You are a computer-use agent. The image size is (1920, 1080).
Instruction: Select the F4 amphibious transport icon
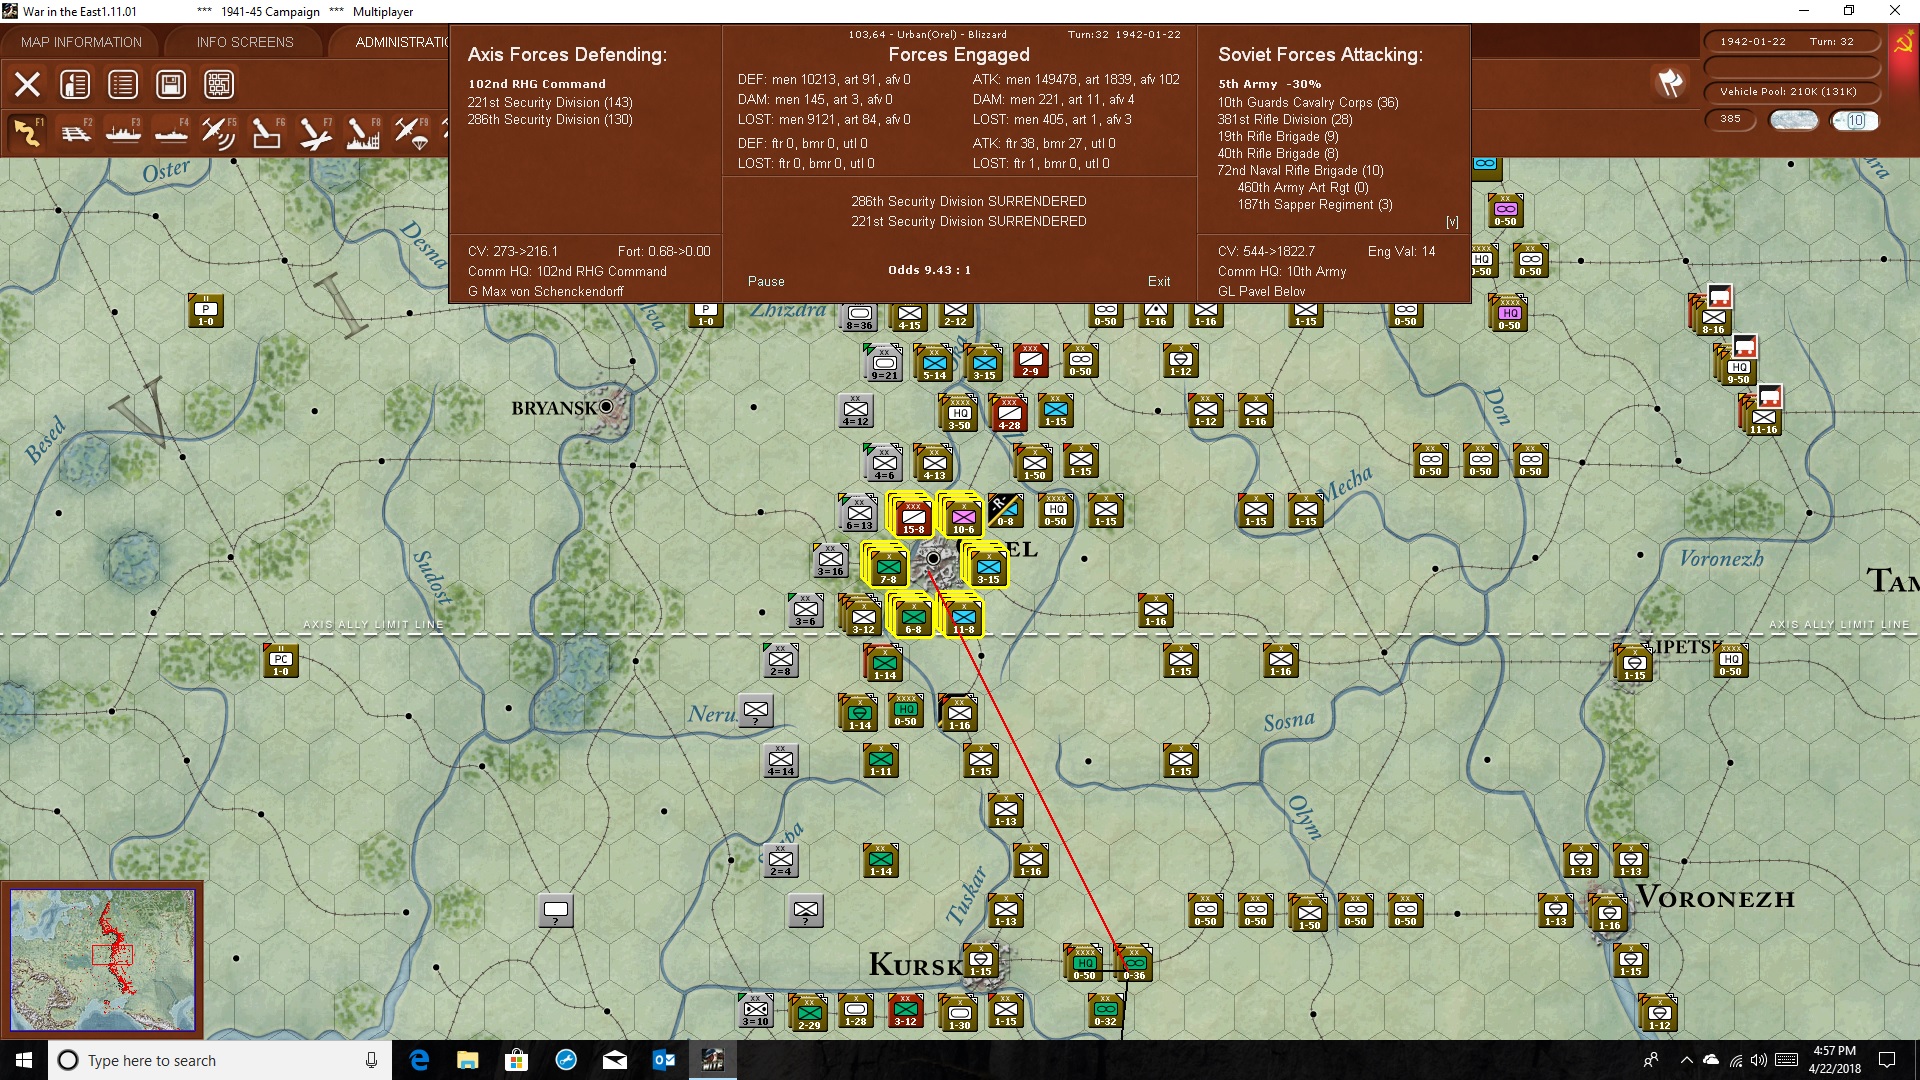(x=171, y=132)
